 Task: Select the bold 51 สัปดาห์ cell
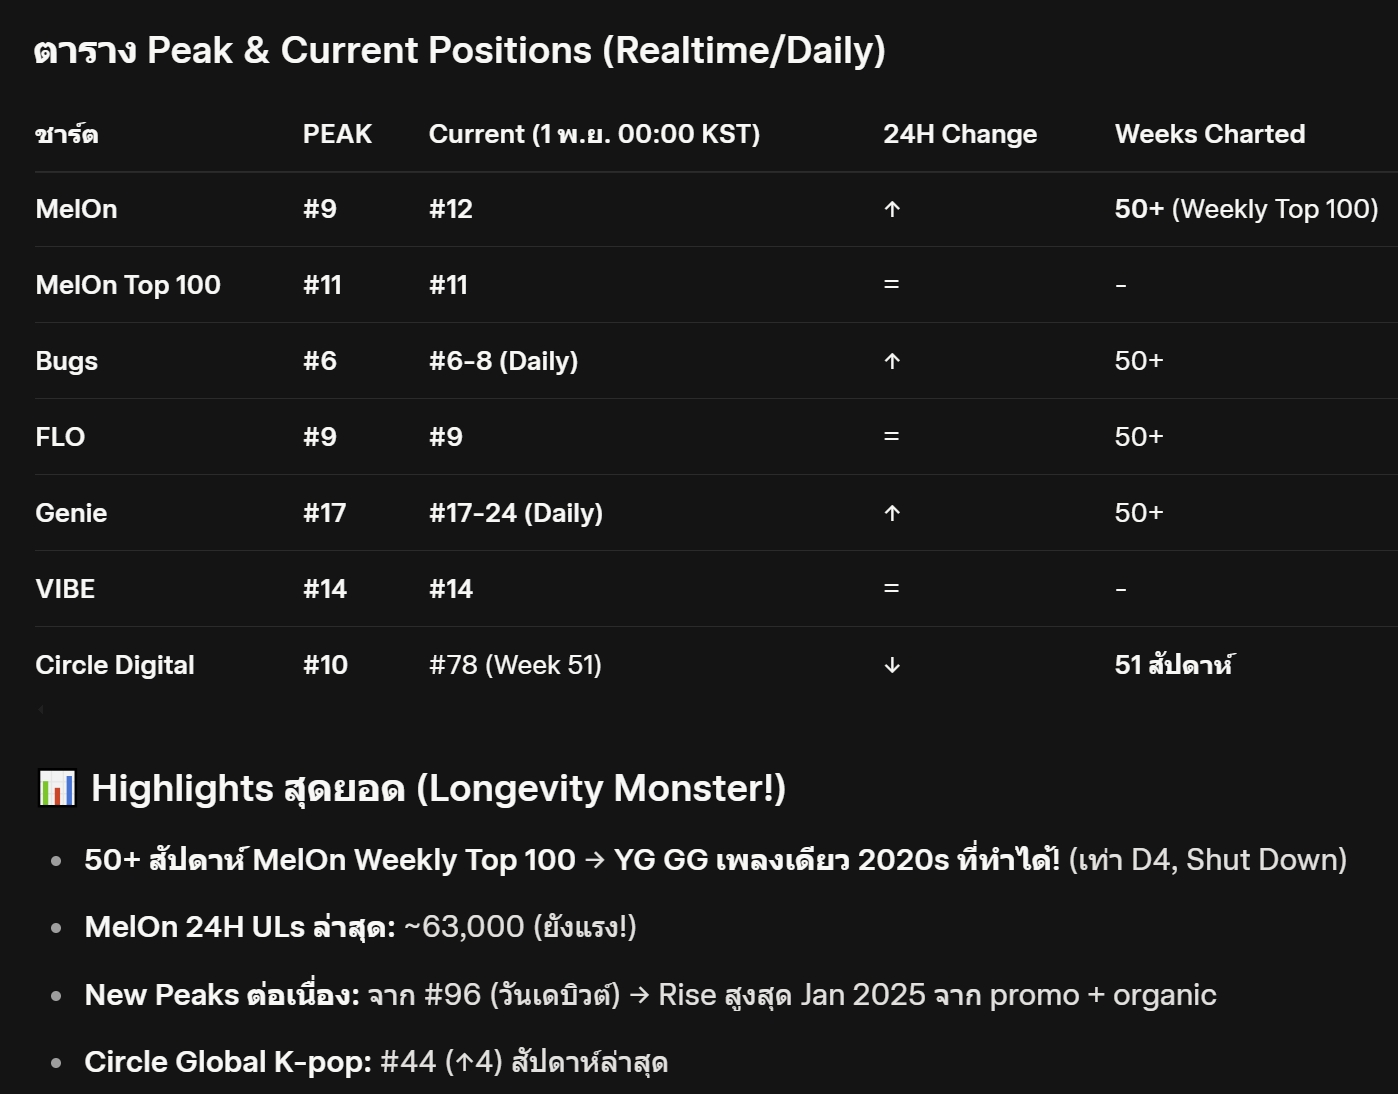[1174, 665]
